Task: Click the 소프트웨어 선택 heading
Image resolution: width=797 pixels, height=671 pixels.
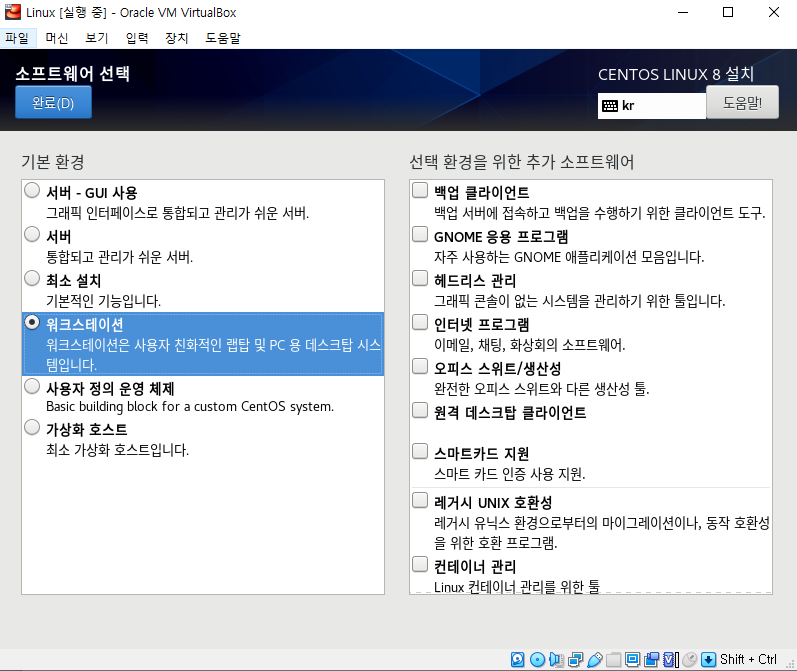Action: tap(72, 74)
